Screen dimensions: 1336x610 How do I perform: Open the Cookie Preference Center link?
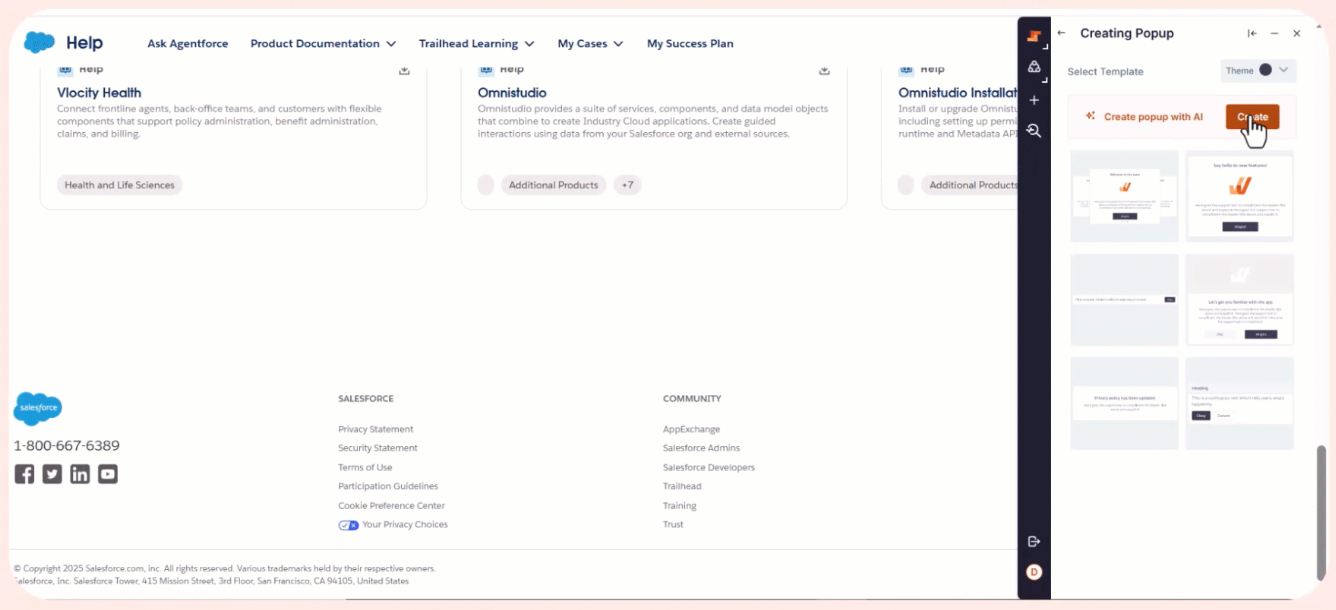[391, 505]
